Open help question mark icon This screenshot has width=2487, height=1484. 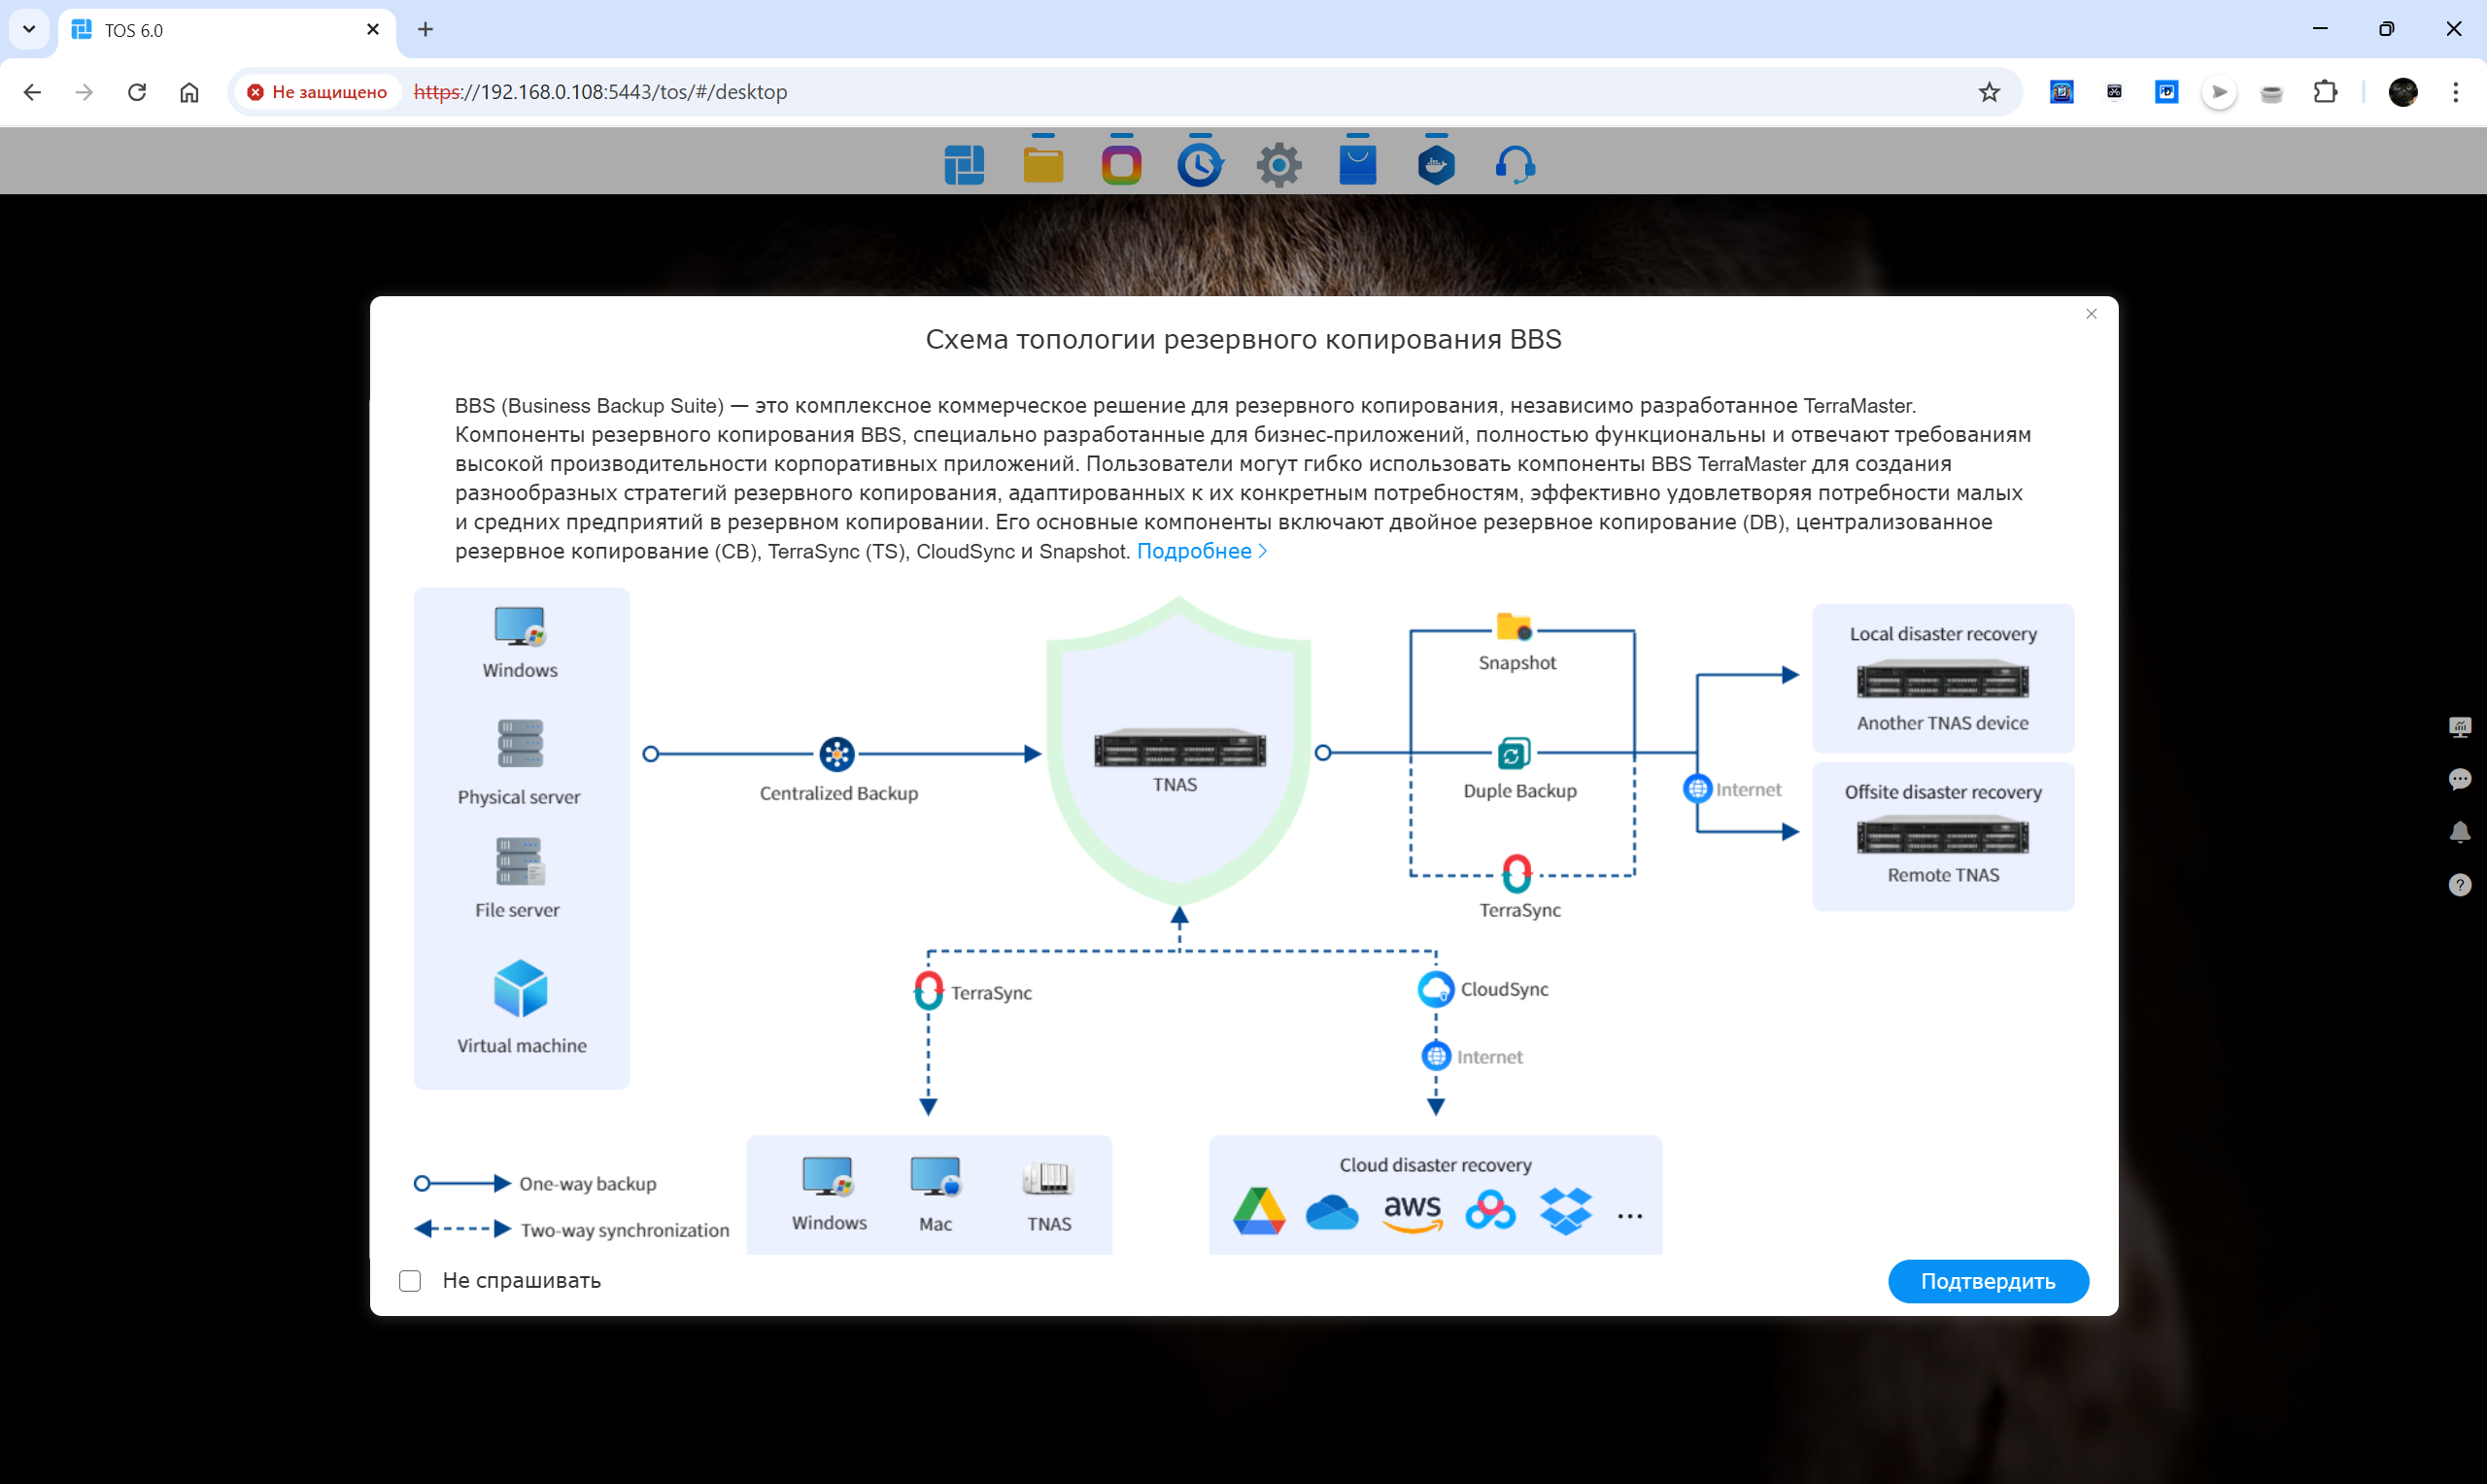pos(2460,885)
